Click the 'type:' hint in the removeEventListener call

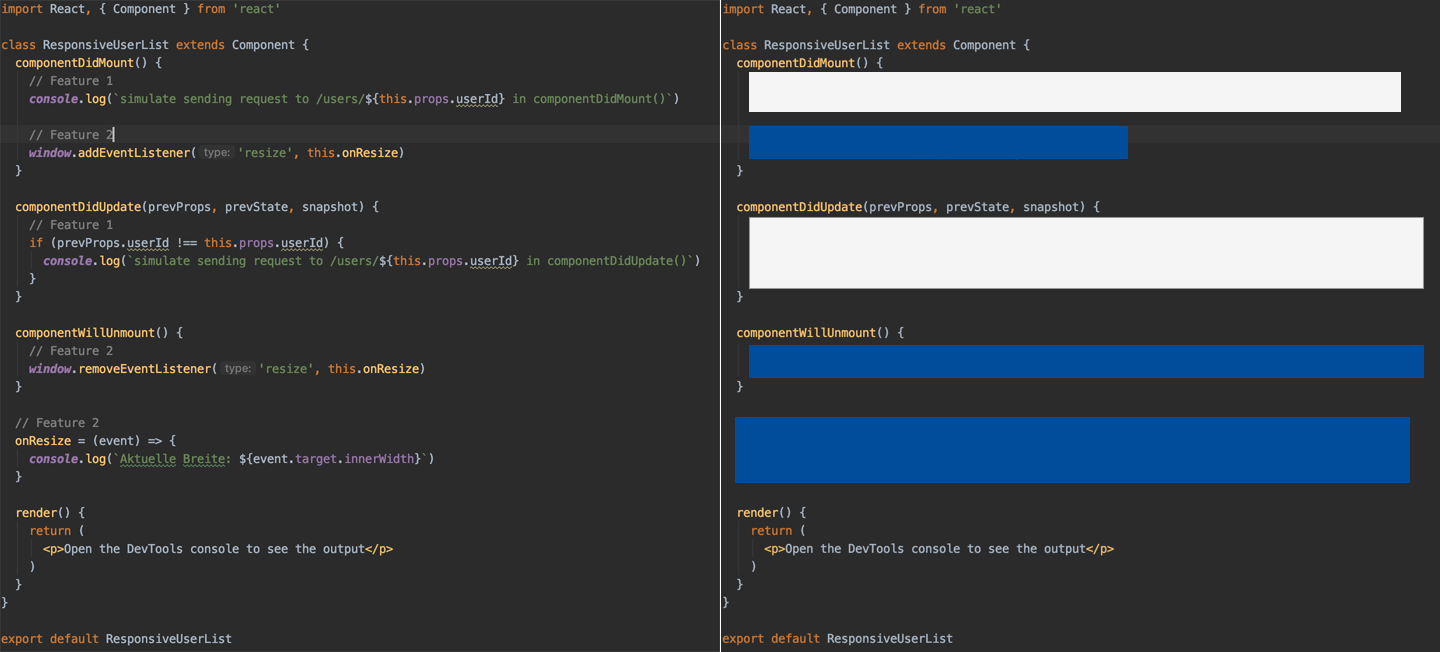tap(237, 369)
